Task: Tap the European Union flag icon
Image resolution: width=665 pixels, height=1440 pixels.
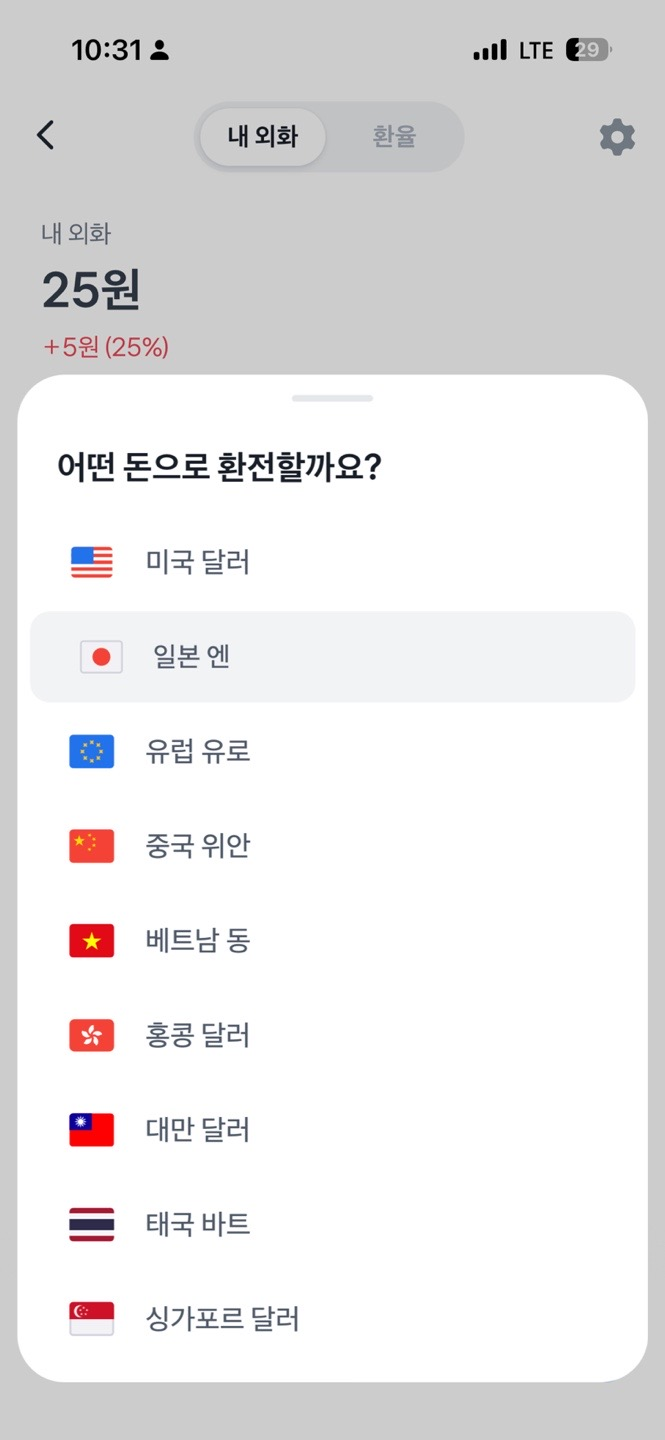Action: pyautogui.click(x=92, y=751)
